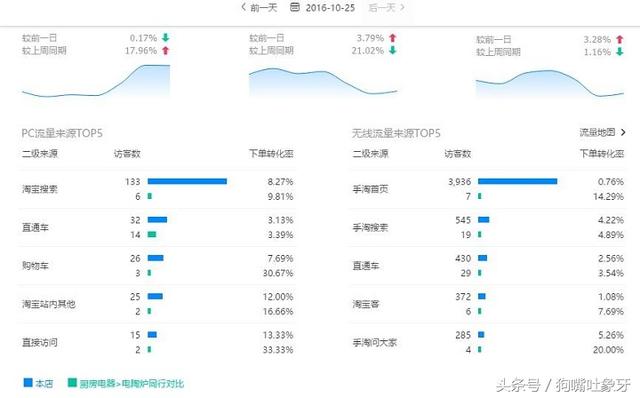Go to next day 后一天
The width and height of the screenshot is (640, 398).
pyautogui.click(x=386, y=7)
